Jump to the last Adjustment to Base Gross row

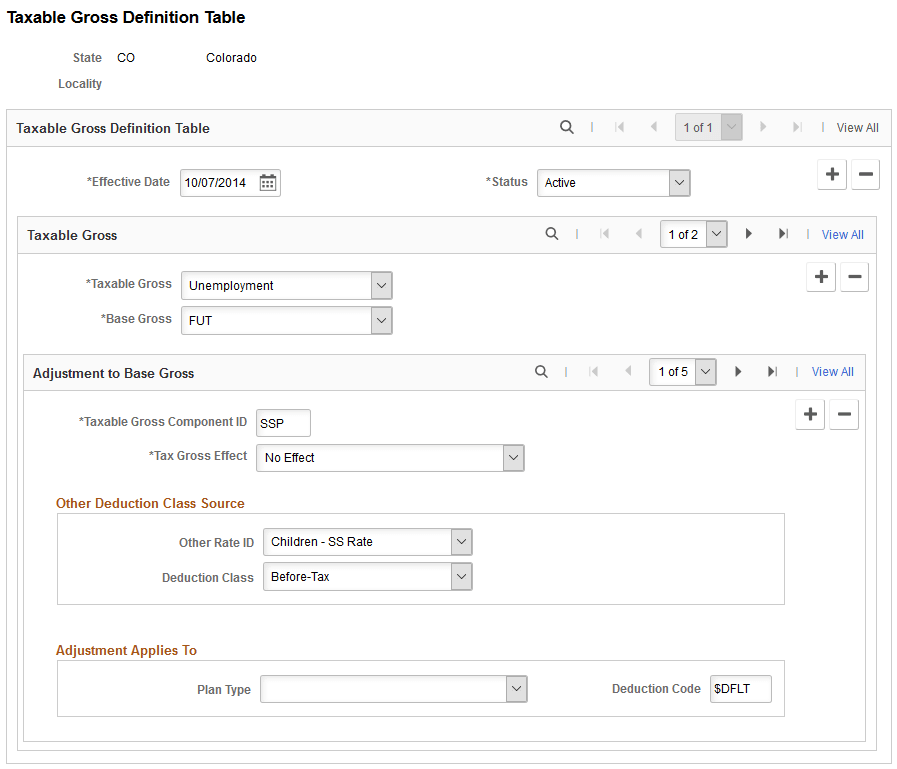tap(772, 371)
